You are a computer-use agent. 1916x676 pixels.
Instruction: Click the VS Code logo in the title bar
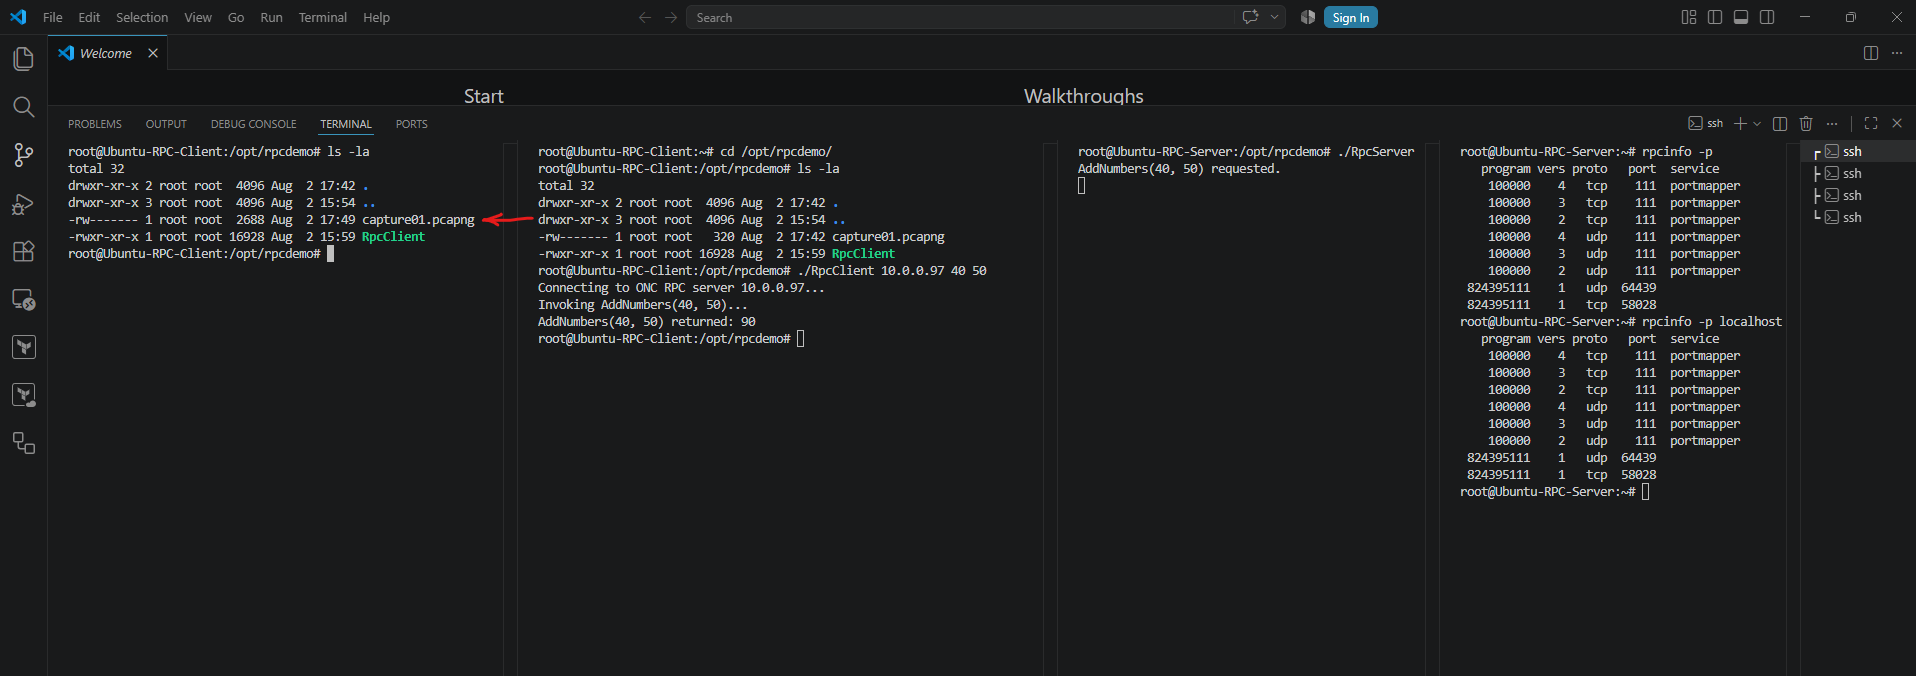click(x=18, y=17)
